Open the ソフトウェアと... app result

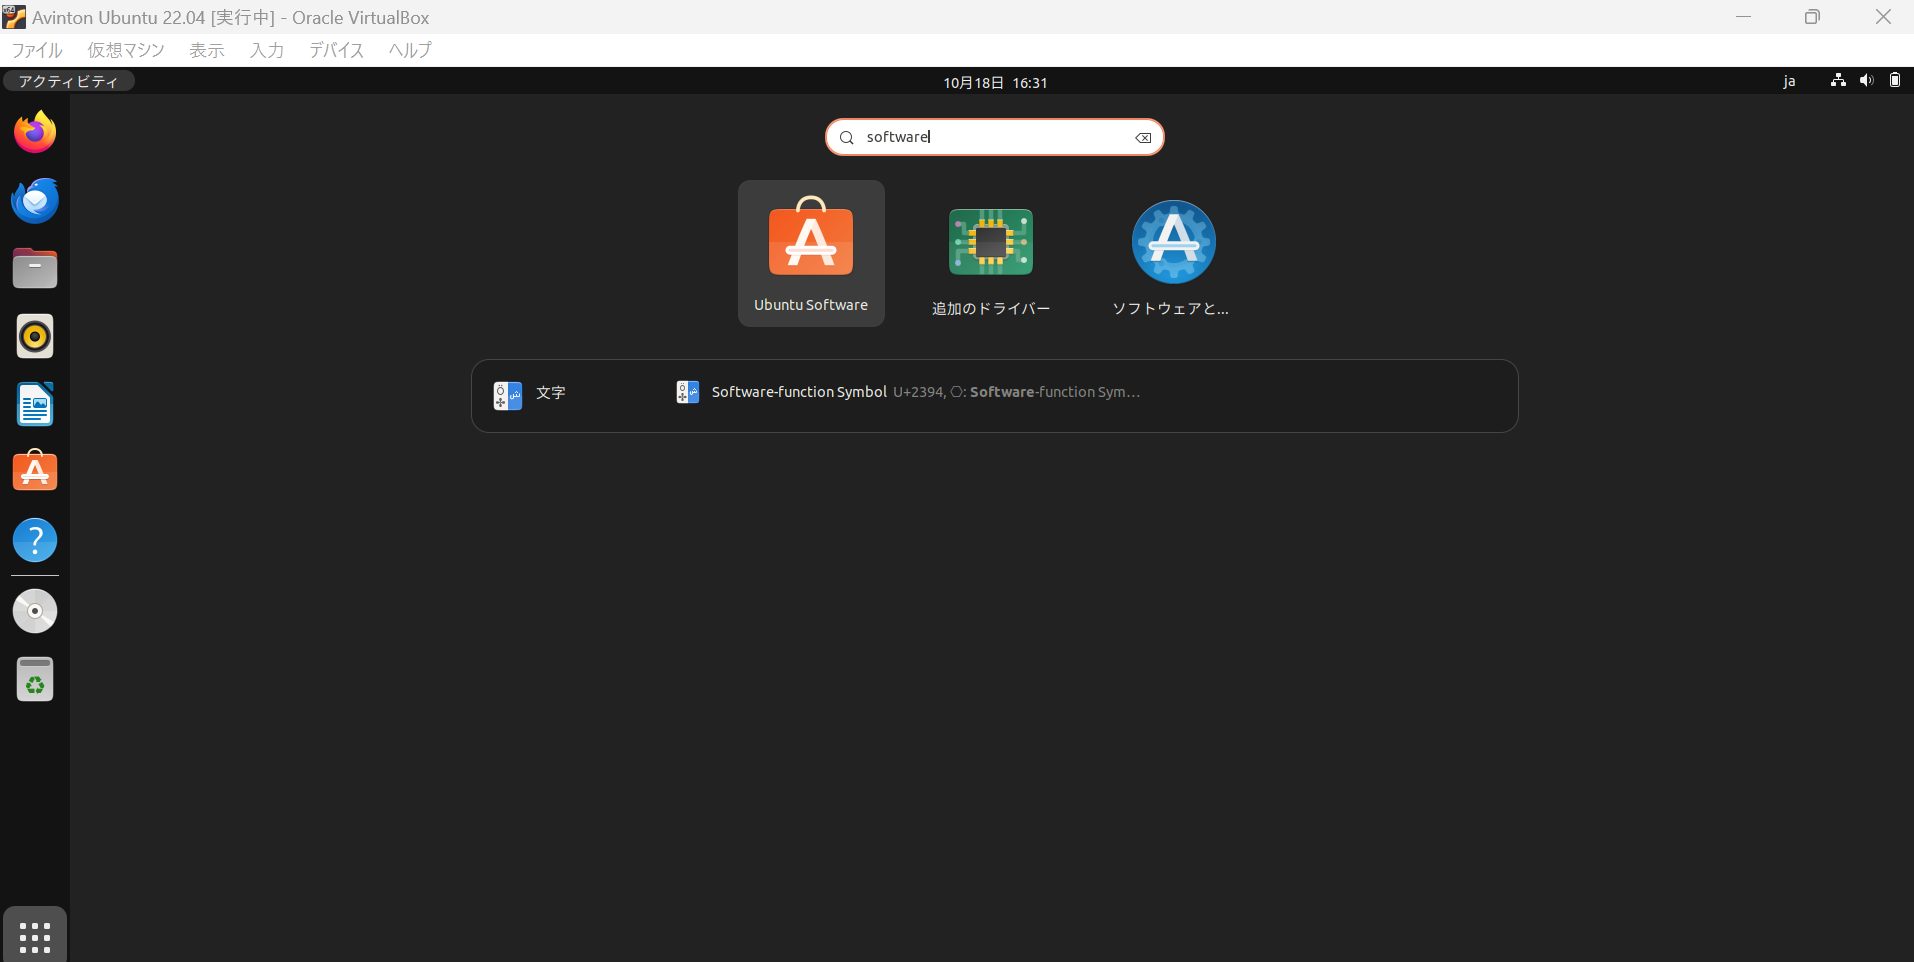coord(1172,253)
